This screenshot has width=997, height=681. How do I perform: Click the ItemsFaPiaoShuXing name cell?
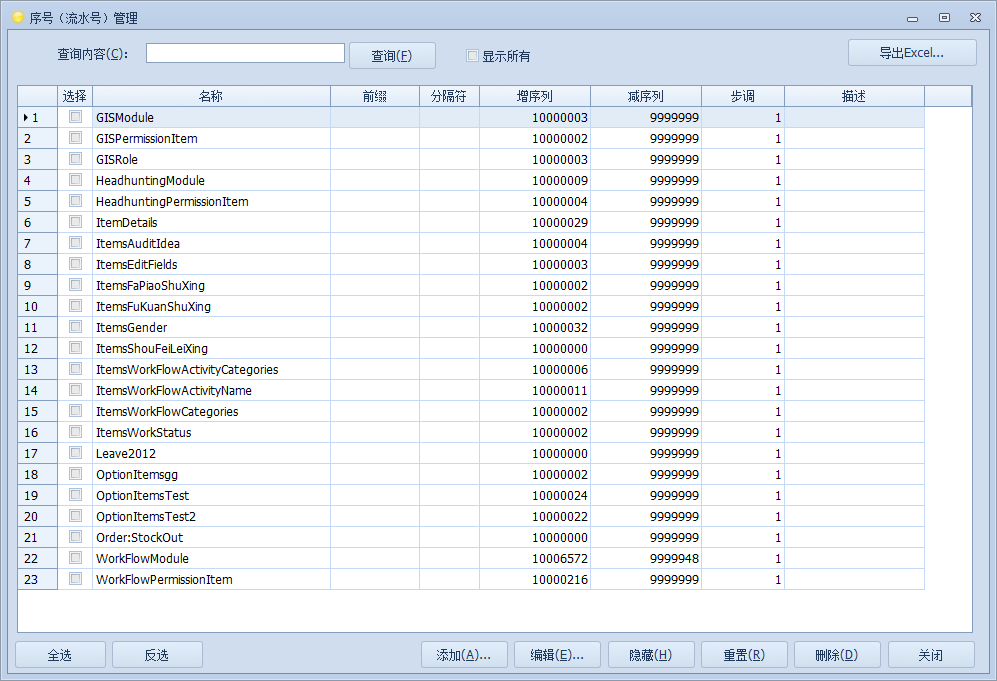click(x=211, y=285)
